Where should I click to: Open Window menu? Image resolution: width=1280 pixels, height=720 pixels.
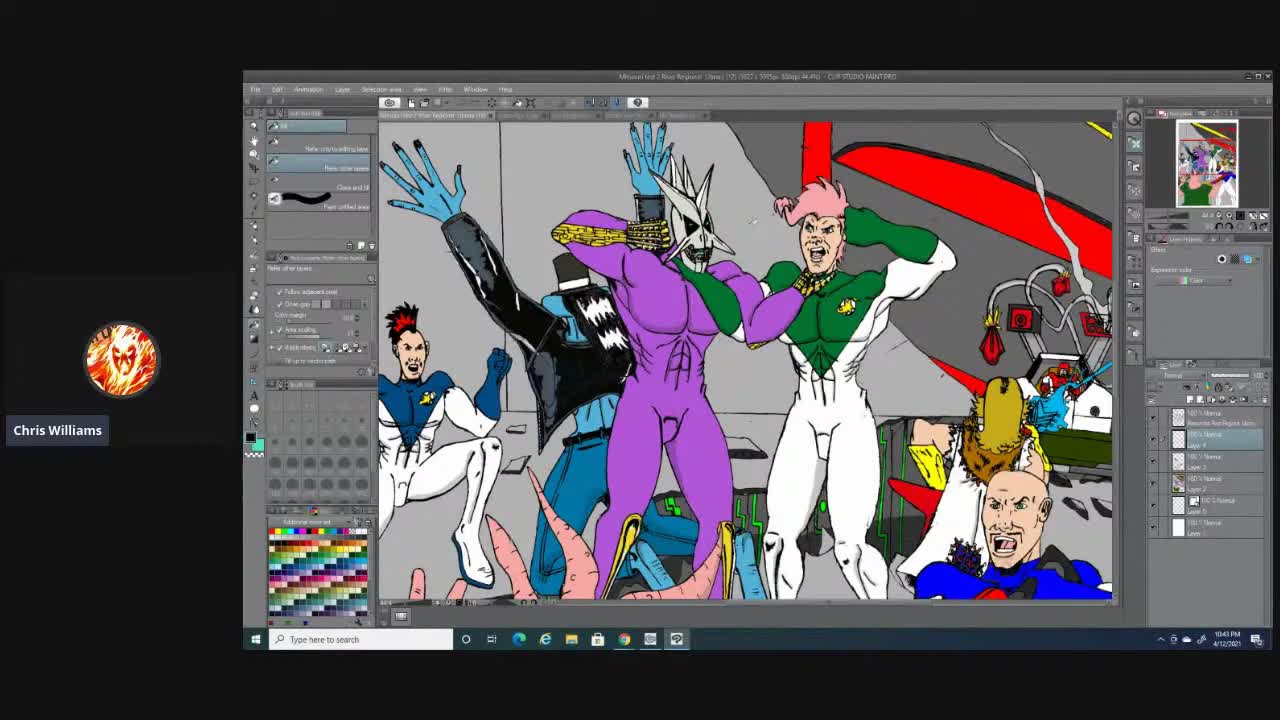(x=476, y=89)
